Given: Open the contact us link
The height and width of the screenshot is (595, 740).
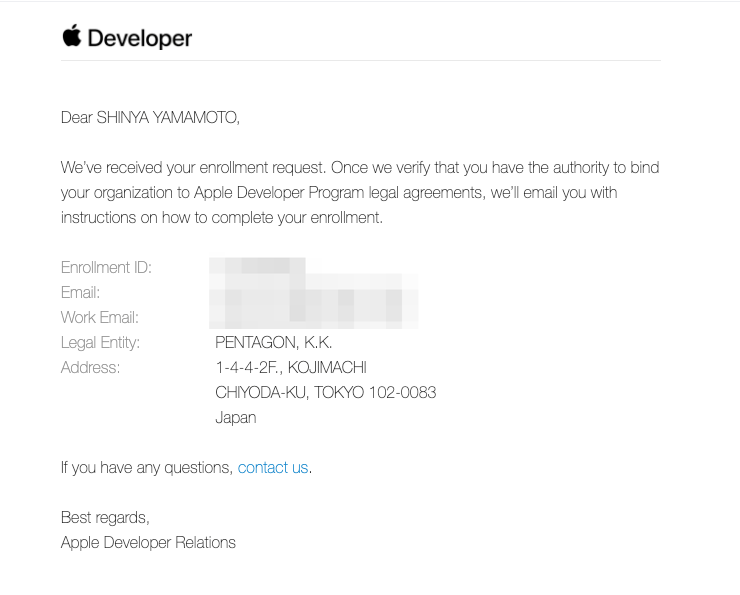Looking at the screenshot, I should coord(273,468).
